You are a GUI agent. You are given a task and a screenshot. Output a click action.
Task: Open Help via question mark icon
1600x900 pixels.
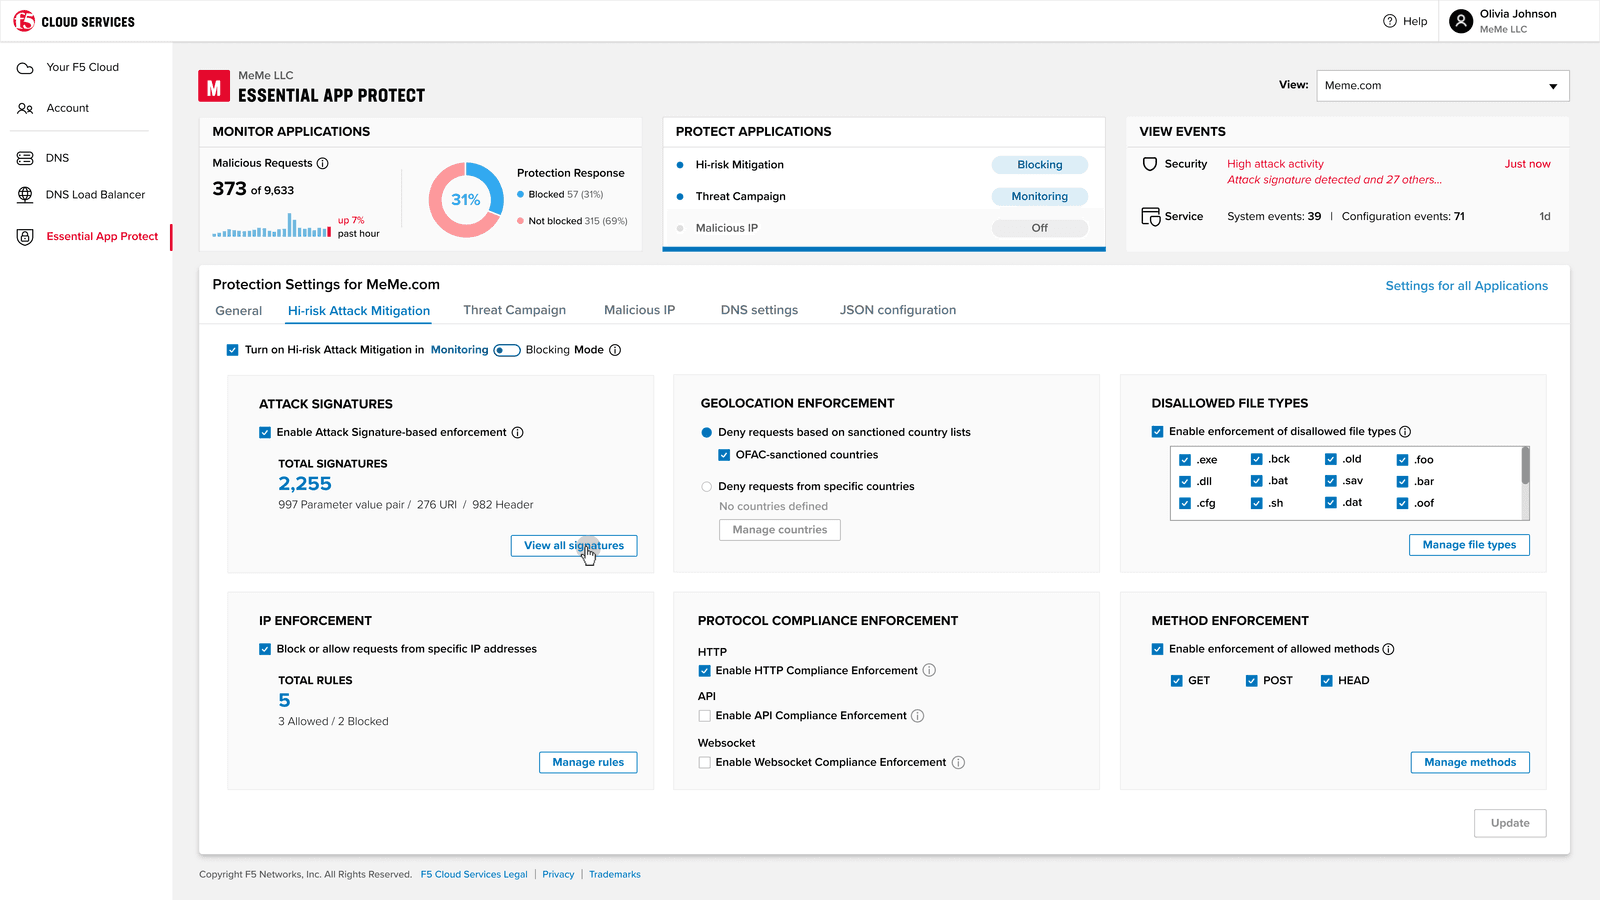1389,20
